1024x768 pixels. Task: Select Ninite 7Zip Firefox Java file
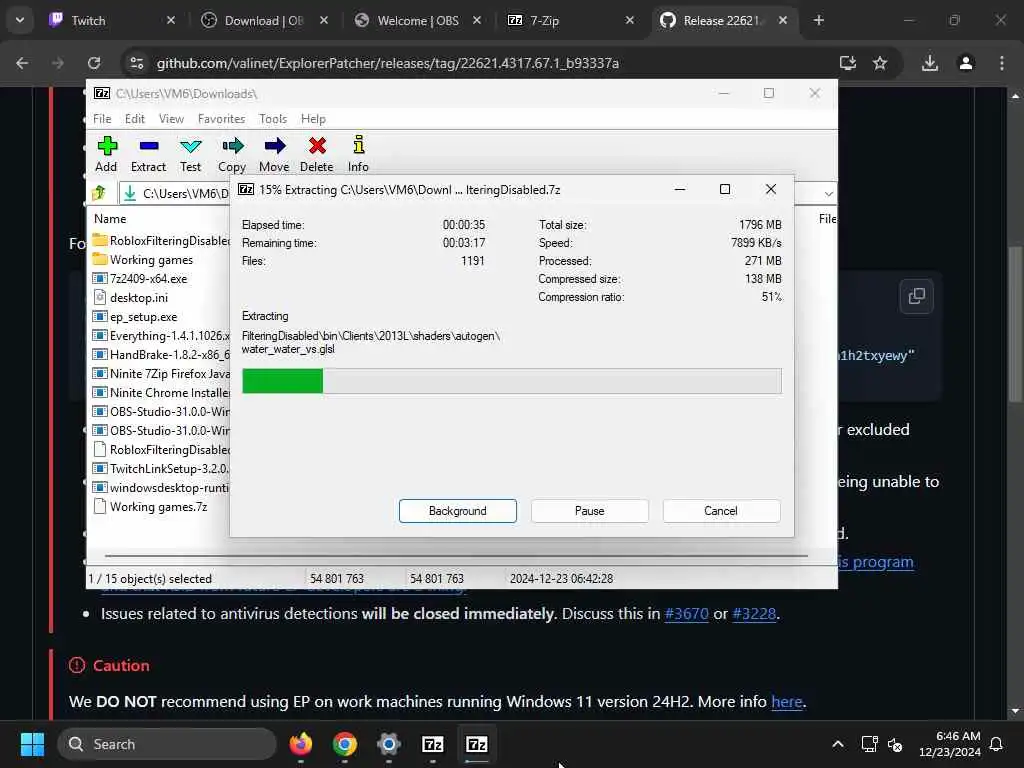tap(161, 374)
